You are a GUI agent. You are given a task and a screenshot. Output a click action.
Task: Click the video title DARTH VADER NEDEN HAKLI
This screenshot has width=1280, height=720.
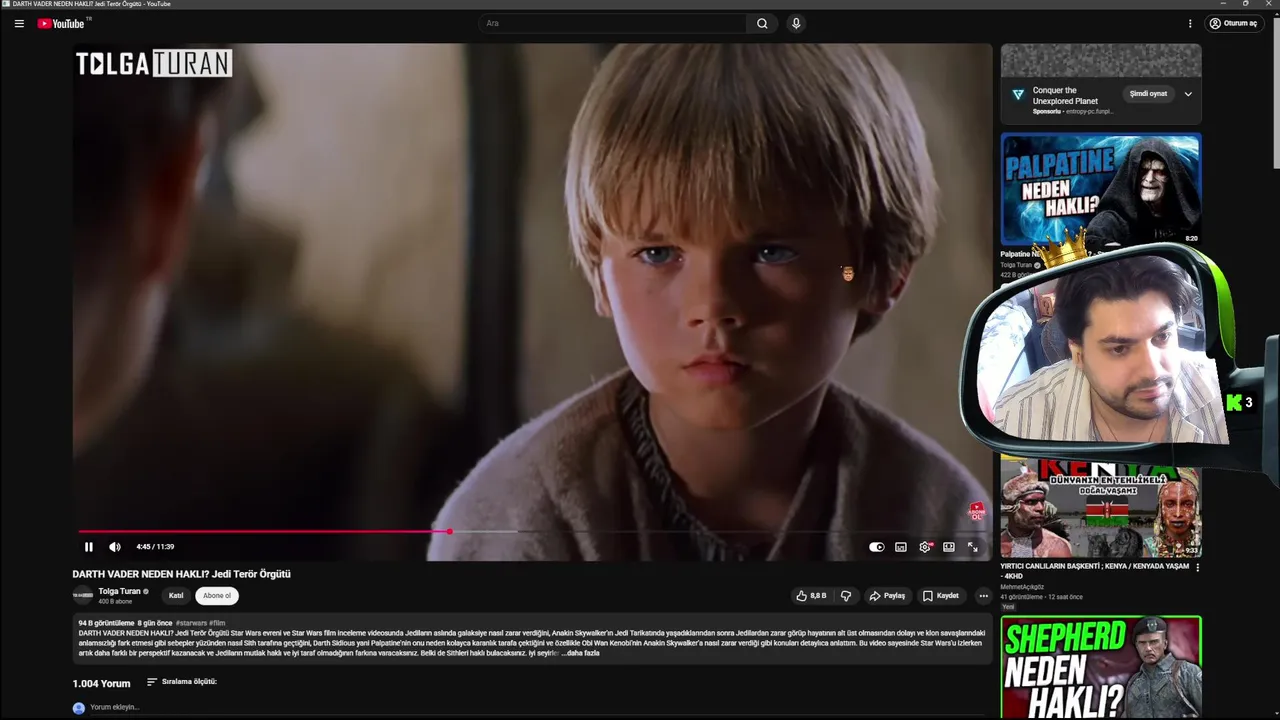181,574
